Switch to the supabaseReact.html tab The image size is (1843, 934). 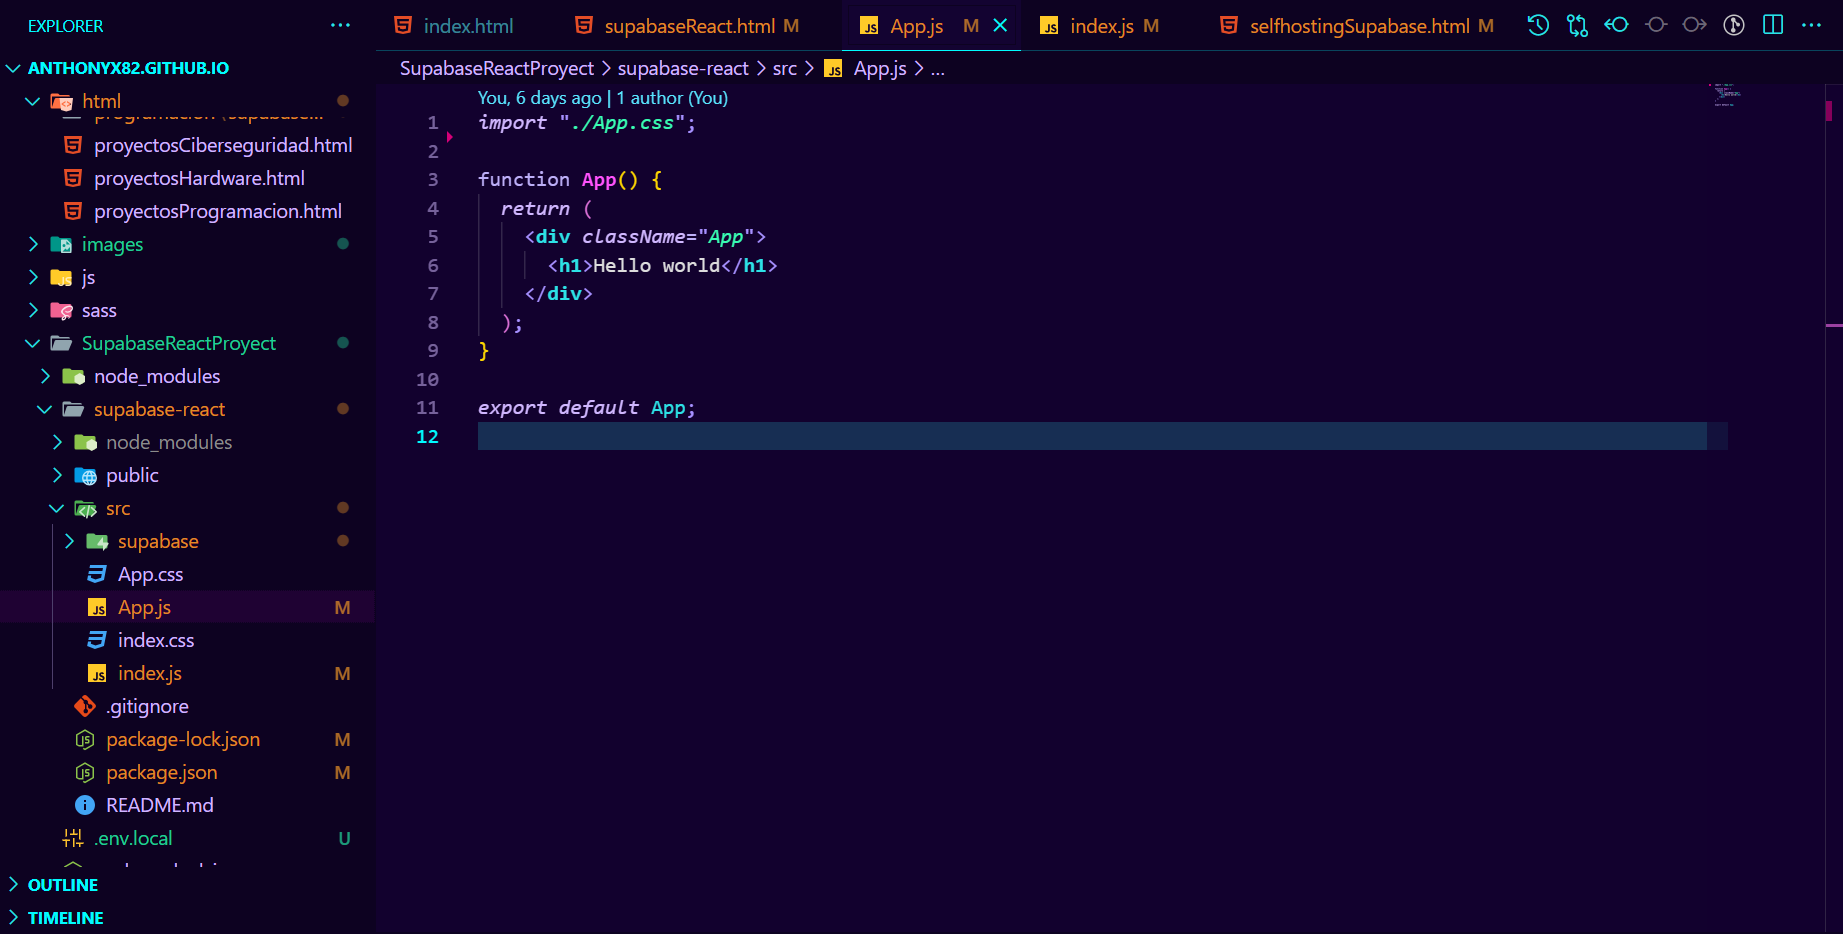[x=688, y=26]
